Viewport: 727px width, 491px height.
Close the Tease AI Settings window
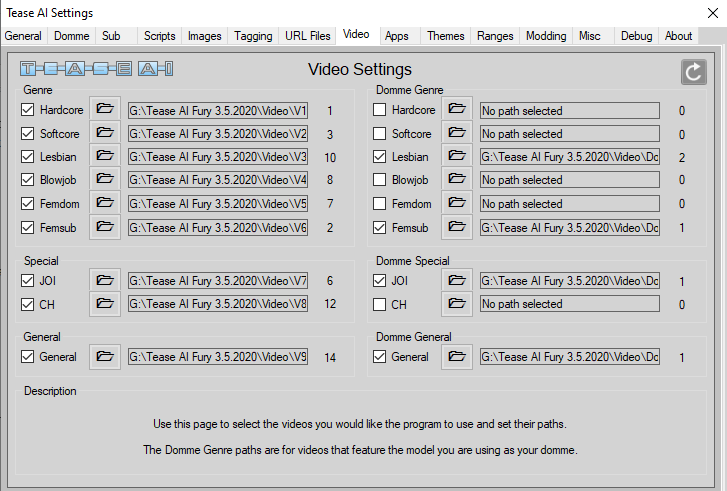pos(713,13)
